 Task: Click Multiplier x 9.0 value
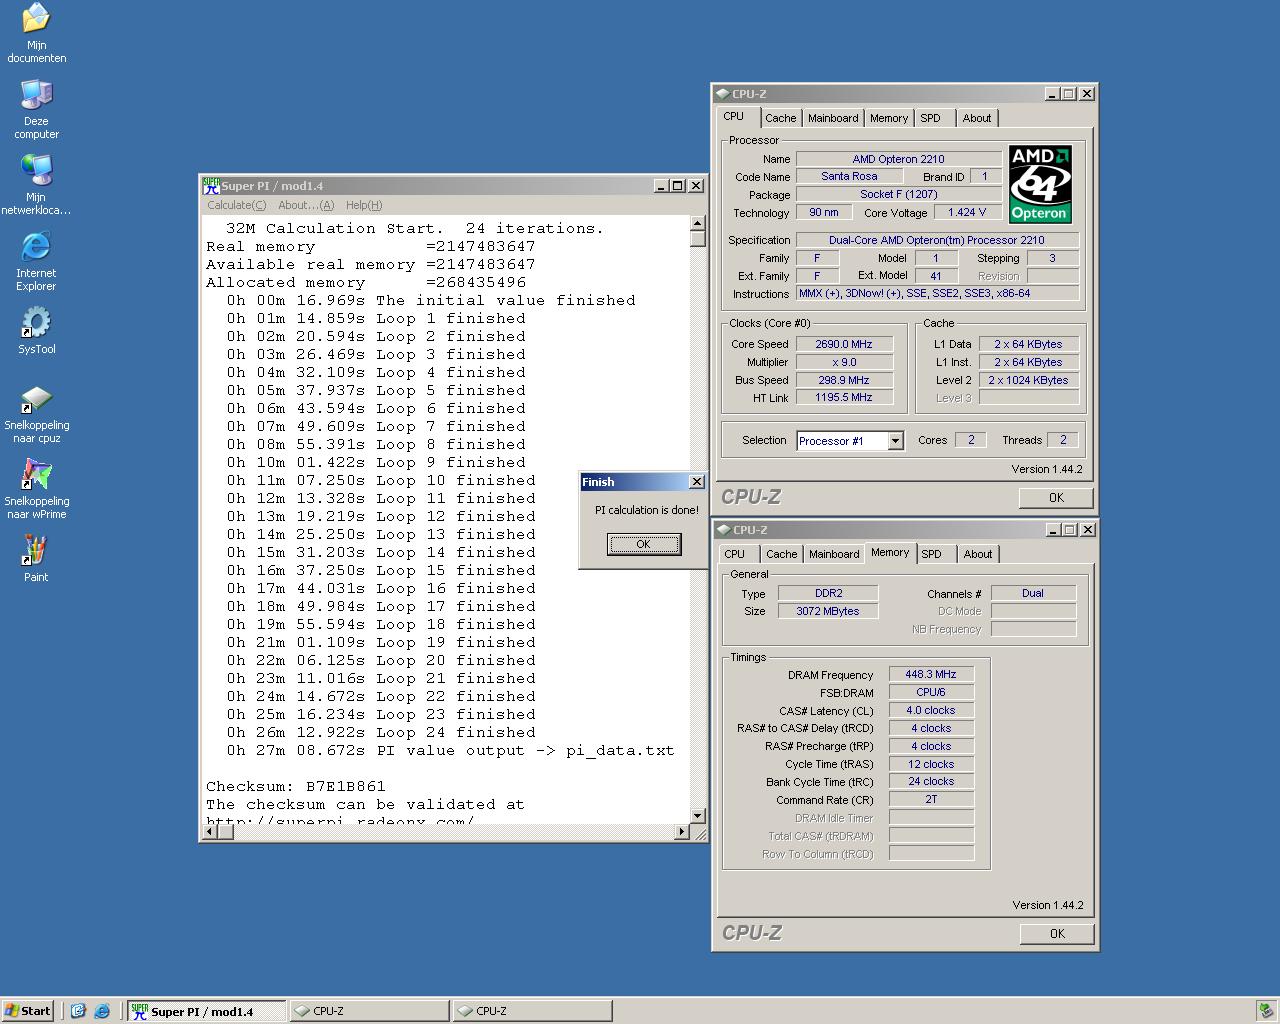(844, 362)
